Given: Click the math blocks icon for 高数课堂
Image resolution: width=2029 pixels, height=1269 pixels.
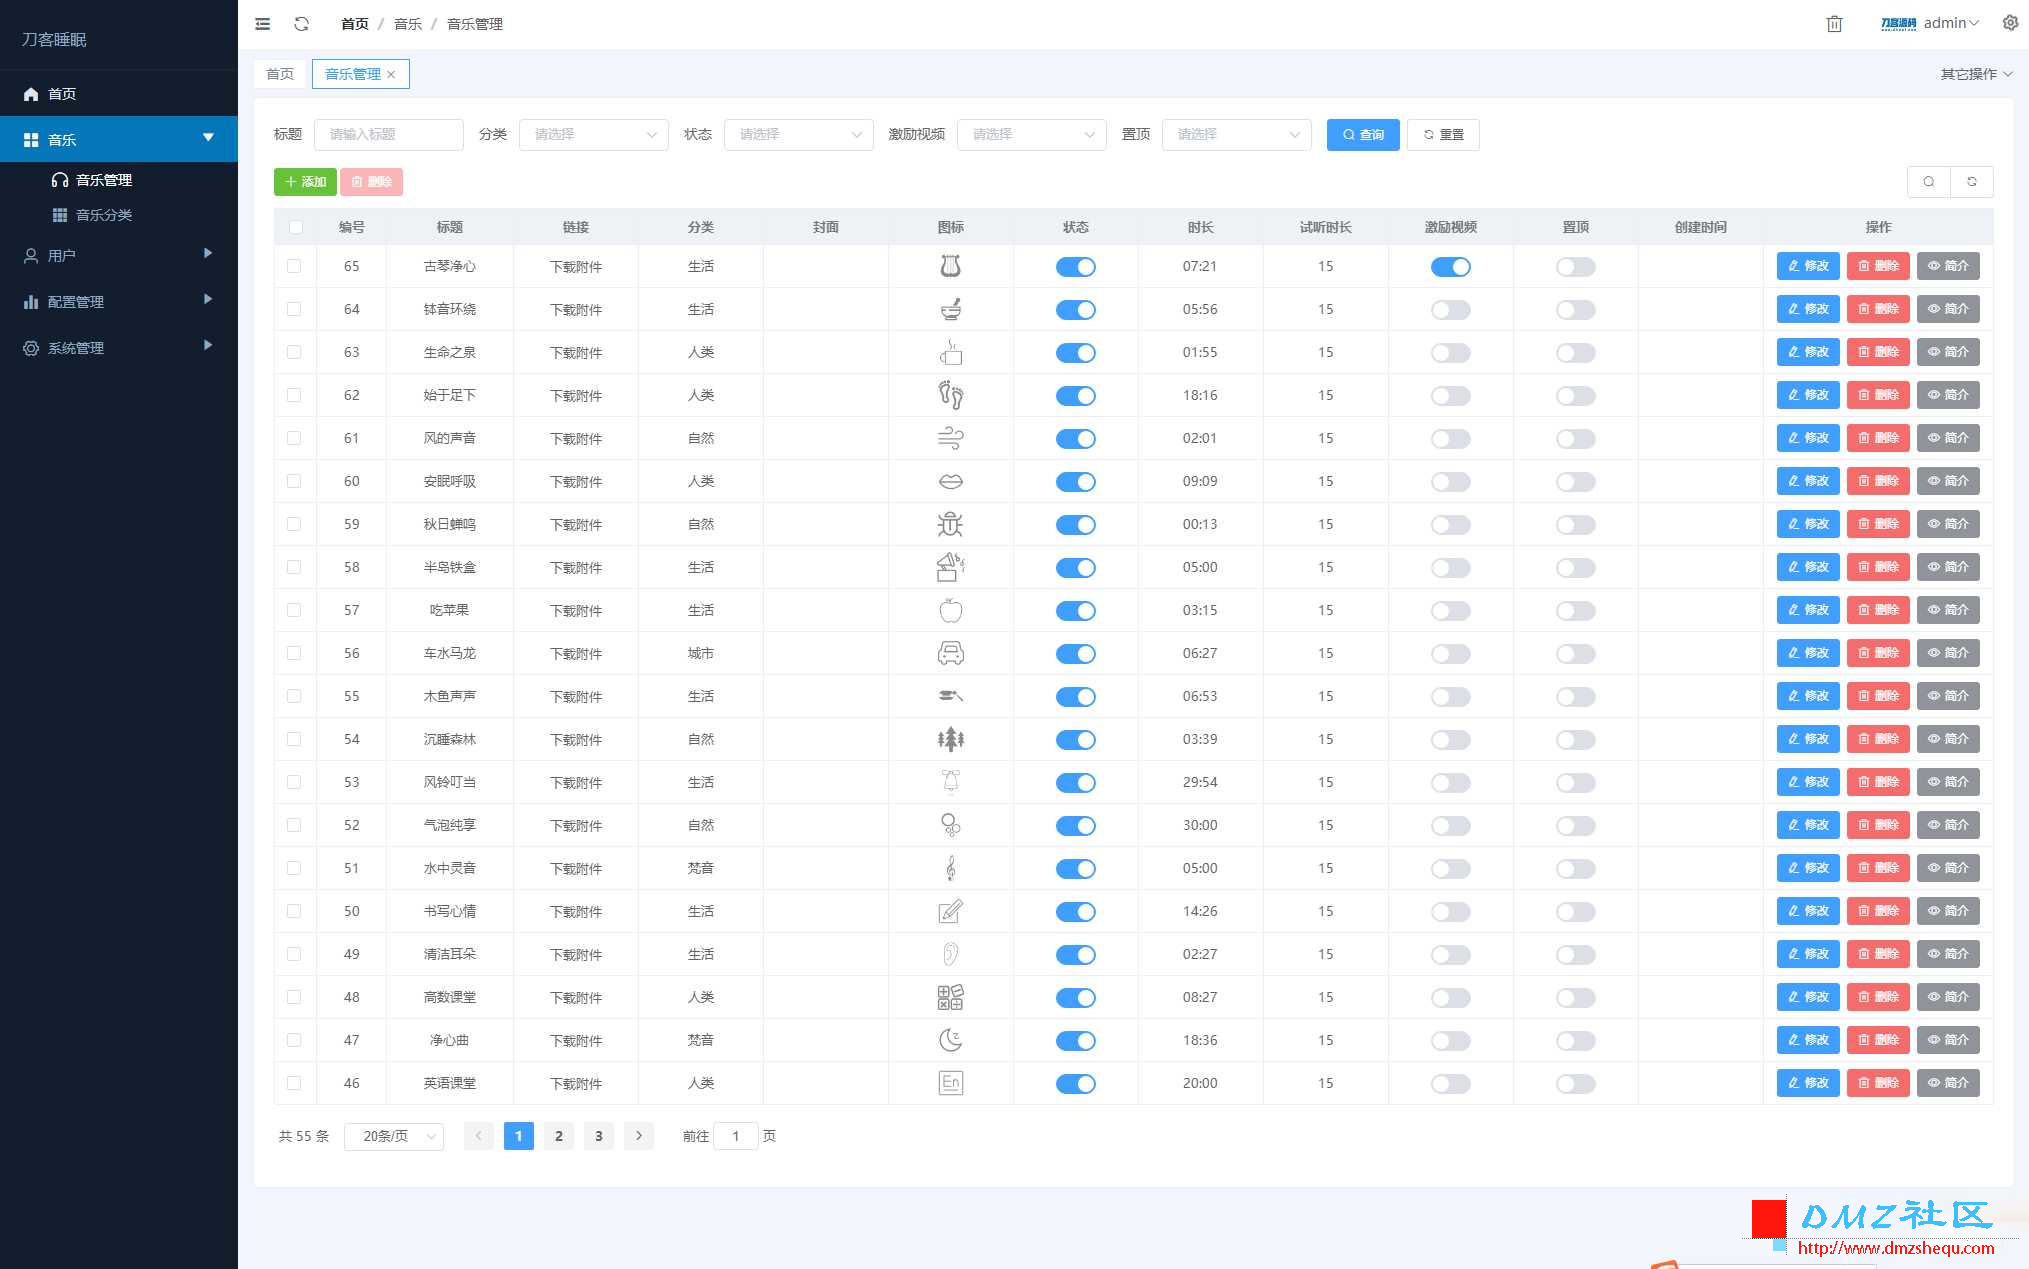Looking at the screenshot, I should coord(950,997).
